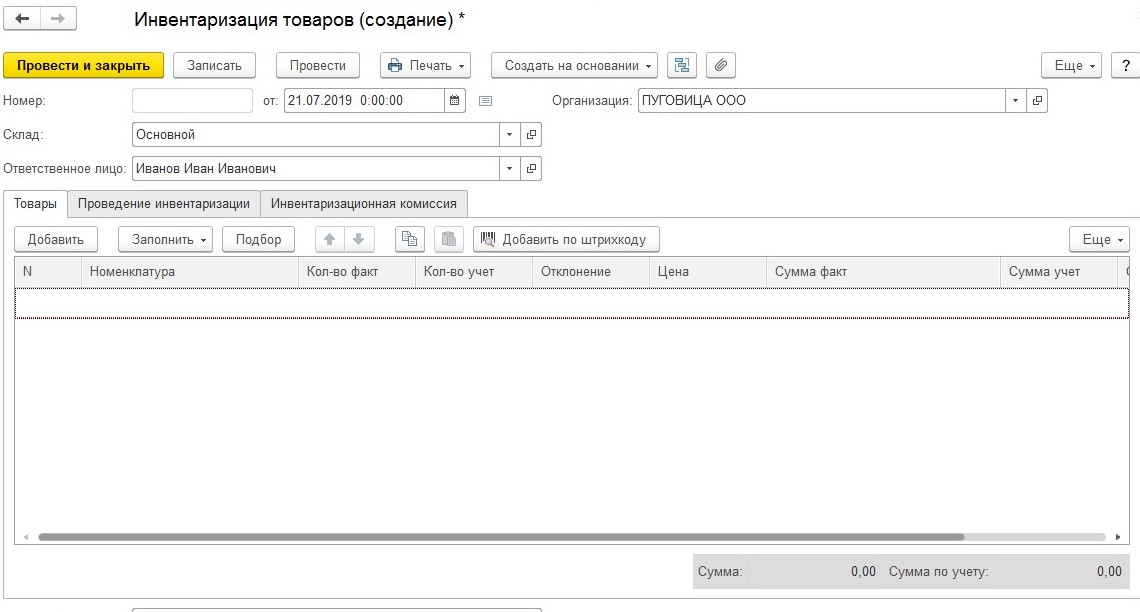Viewport: 1140px width, 612px height.
Task: Click Добавить по штрихкоду button
Action: click(x=567, y=239)
